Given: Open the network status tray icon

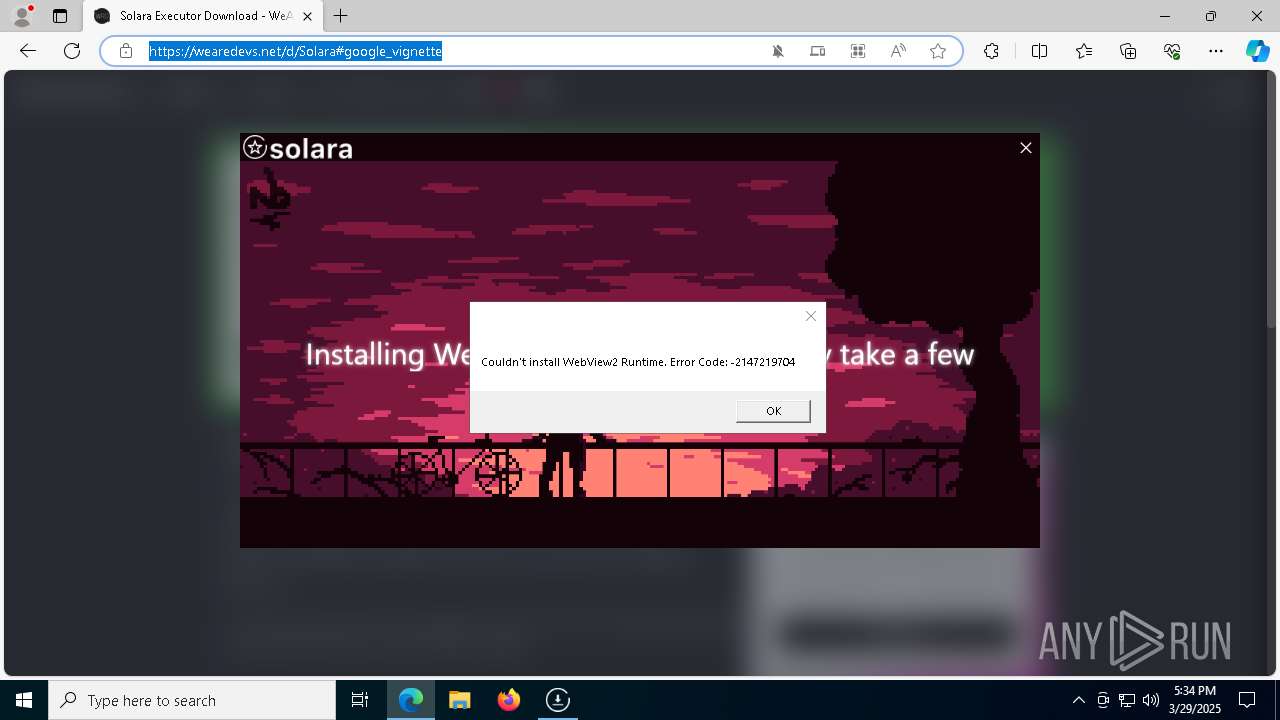Looking at the screenshot, I should 1127,700.
